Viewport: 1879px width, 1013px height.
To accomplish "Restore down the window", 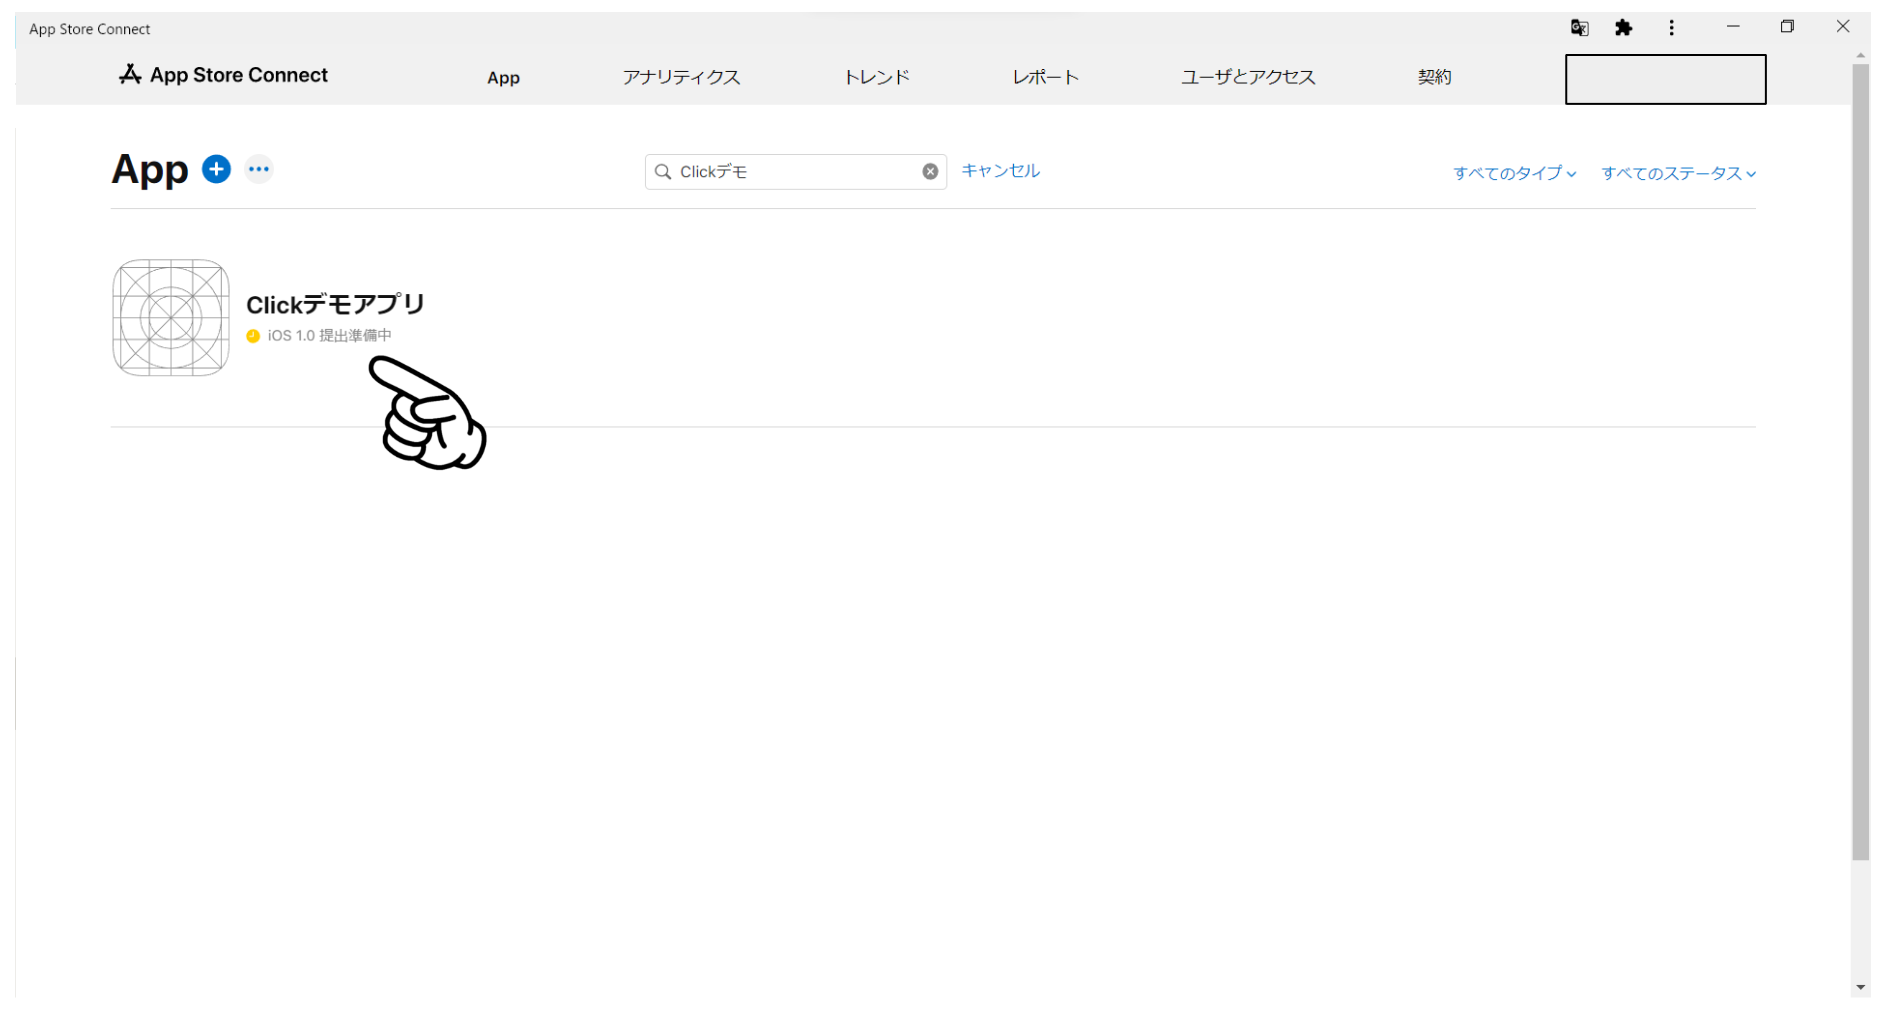I will pyautogui.click(x=1787, y=27).
